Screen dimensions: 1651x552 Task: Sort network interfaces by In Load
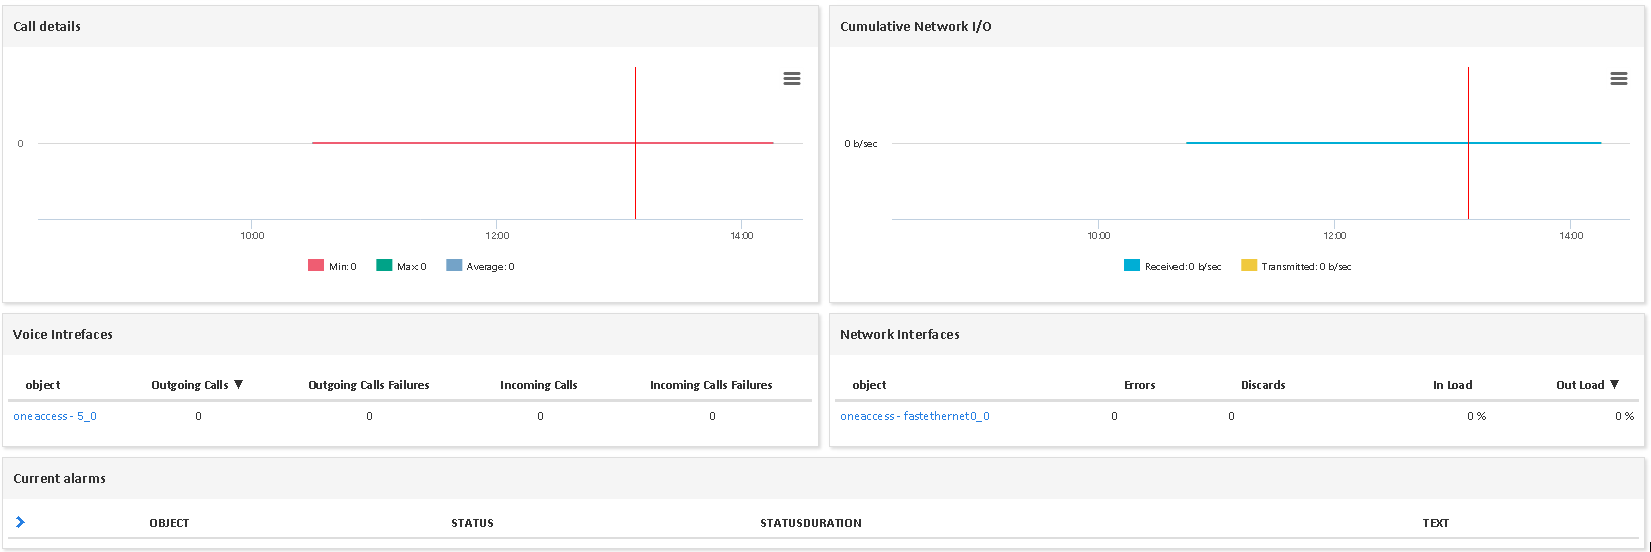[x=1452, y=385]
